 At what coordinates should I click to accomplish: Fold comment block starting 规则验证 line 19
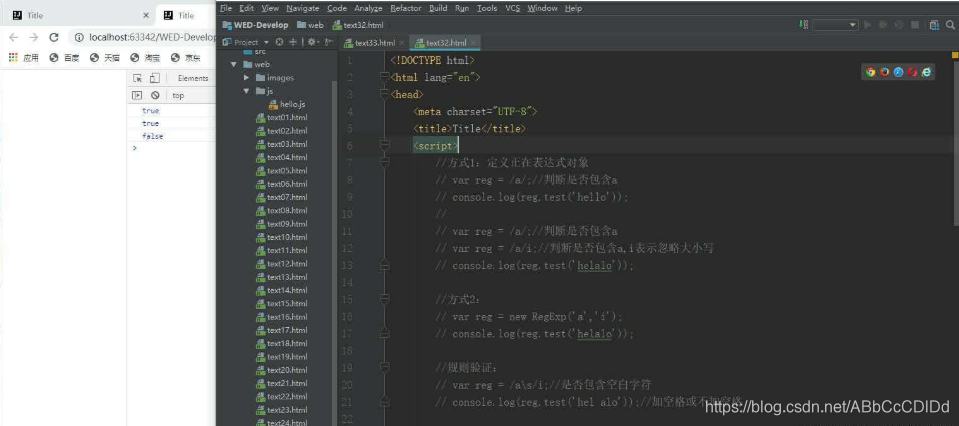384,368
